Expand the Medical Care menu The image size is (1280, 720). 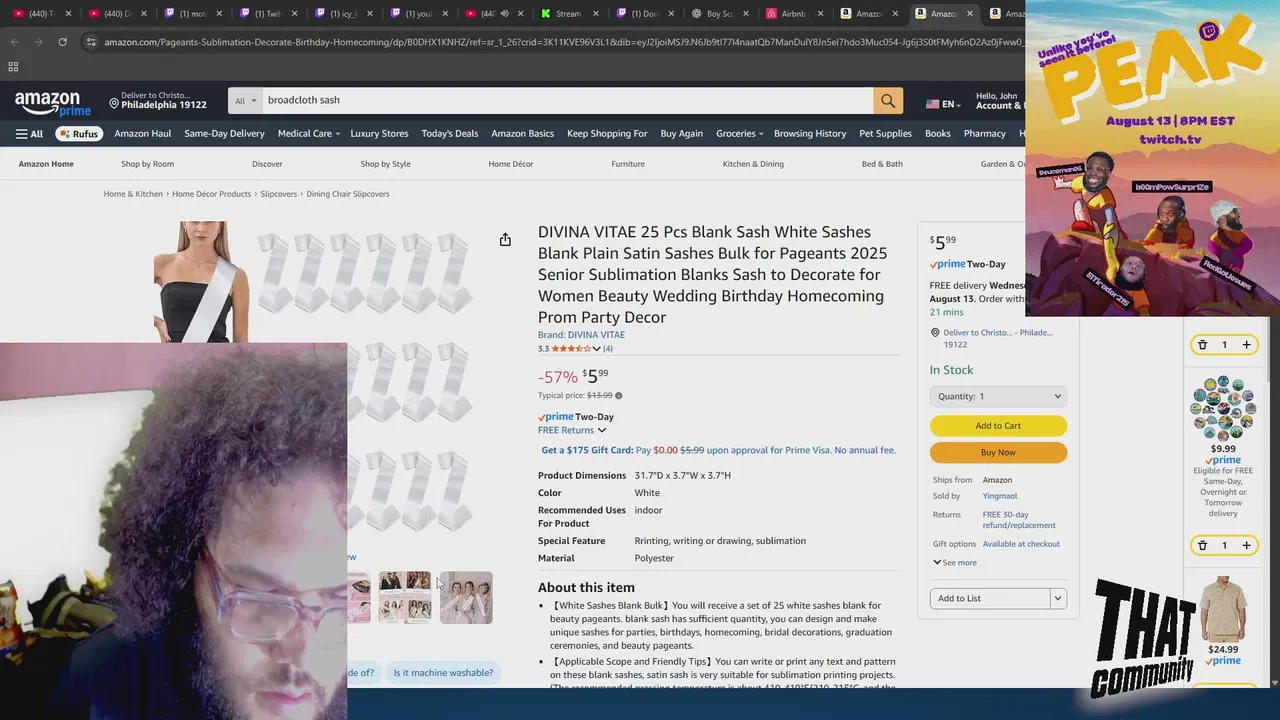click(x=308, y=133)
